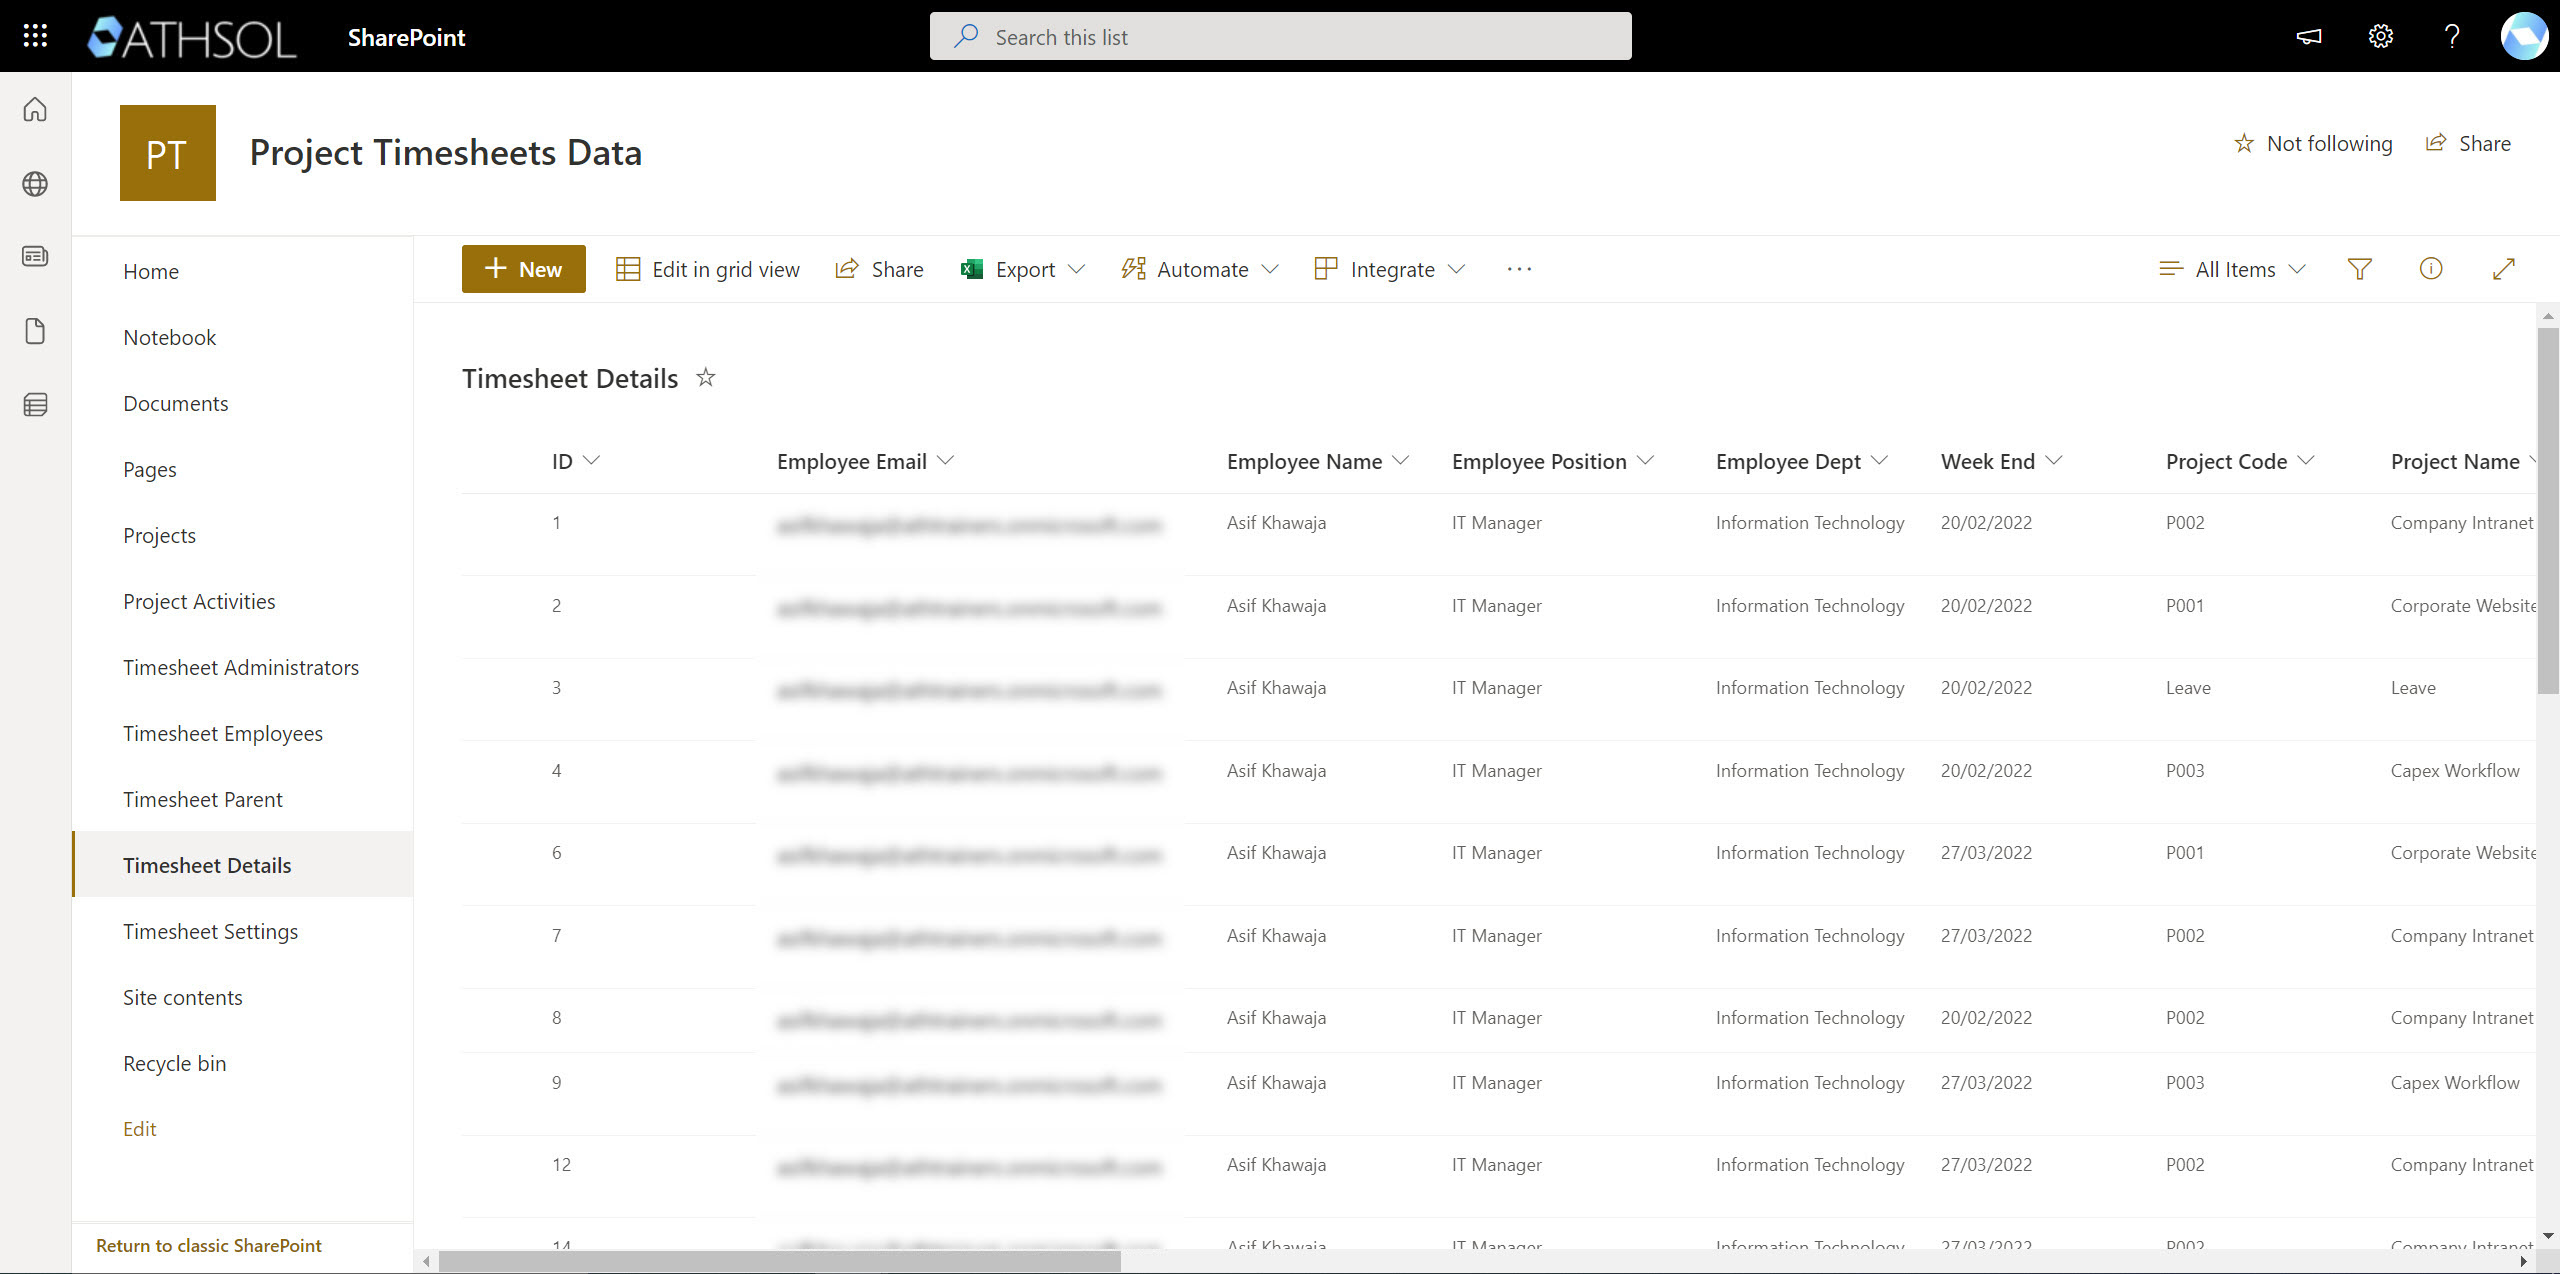Click the New item button
Viewport: 2560px width, 1274px height.
(x=523, y=269)
